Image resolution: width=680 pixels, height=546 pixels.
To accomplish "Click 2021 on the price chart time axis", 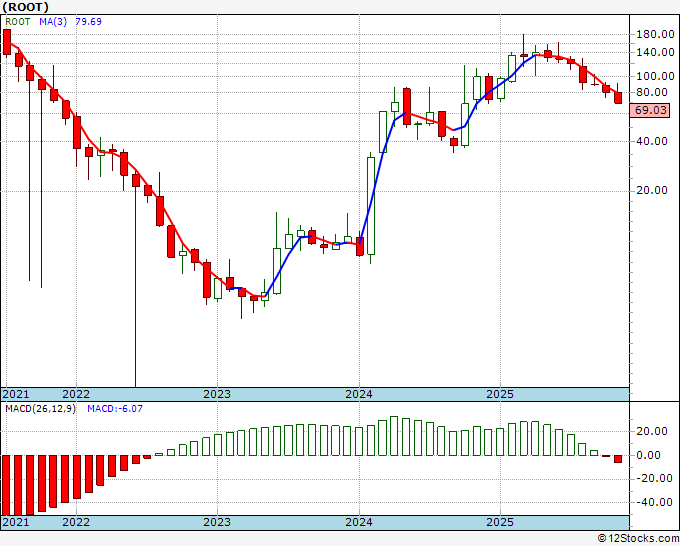I will click(16, 394).
